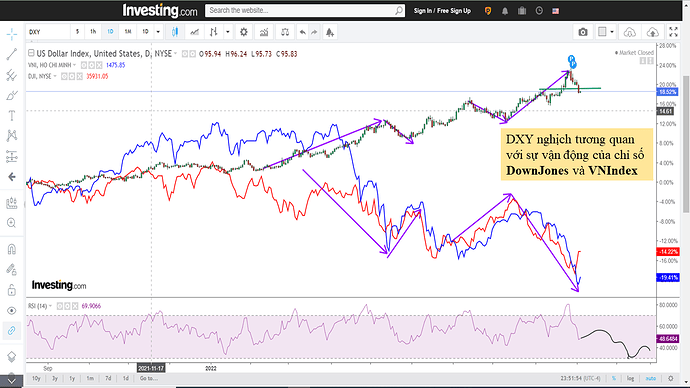The image size is (690, 388).
Task: Set chart range to 1m
Action: coord(90,378)
